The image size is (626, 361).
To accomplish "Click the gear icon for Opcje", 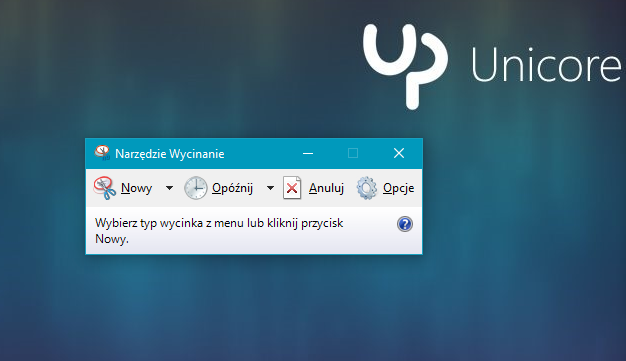I will pos(366,188).
